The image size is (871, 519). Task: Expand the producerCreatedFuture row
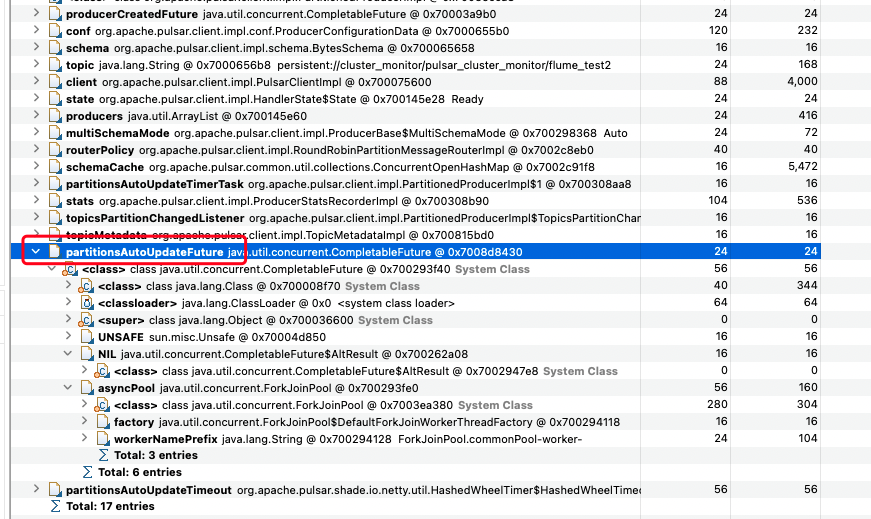point(36,13)
